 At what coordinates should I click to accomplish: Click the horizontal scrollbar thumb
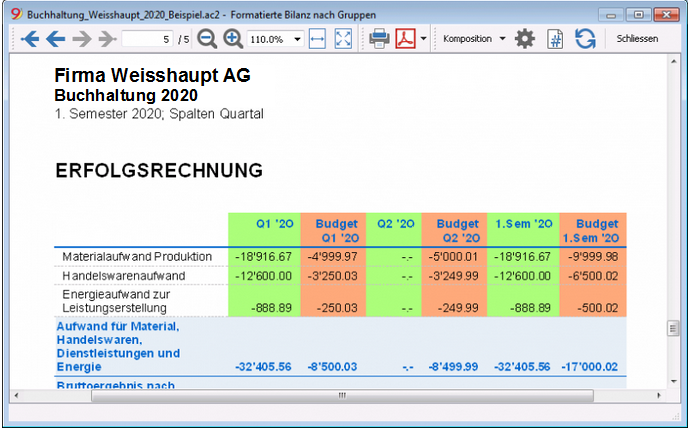coord(342,396)
